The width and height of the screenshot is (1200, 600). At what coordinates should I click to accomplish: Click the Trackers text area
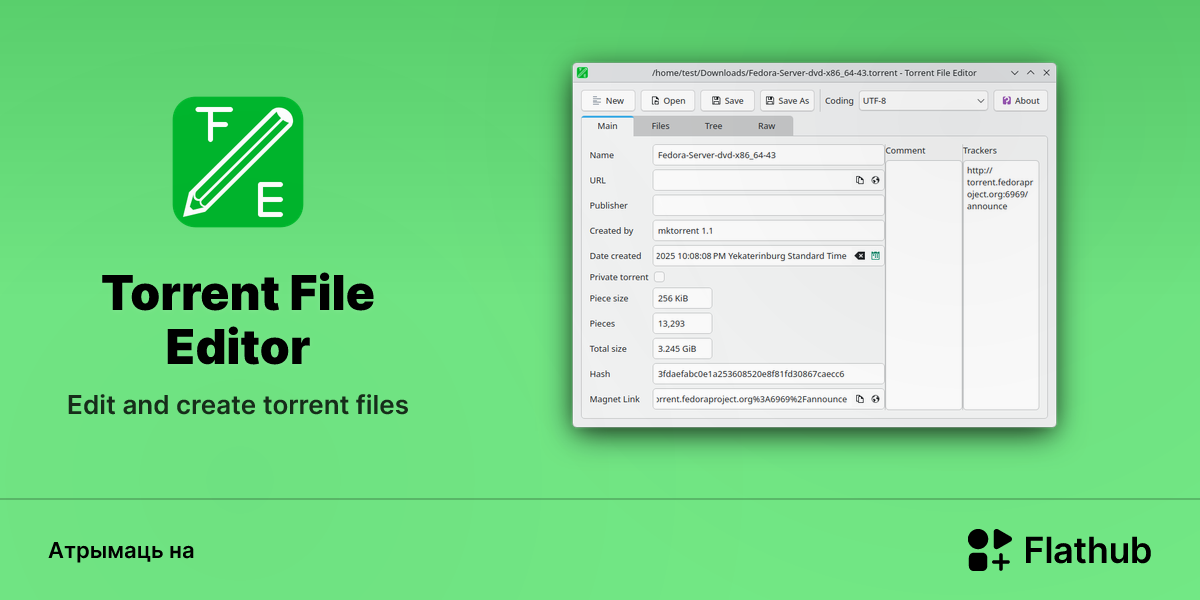[1001, 285]
